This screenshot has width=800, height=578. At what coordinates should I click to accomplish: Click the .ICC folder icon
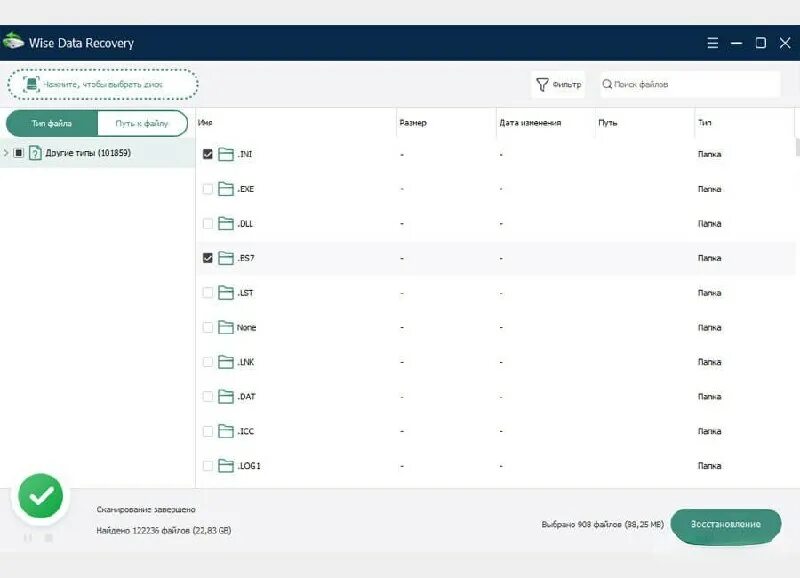226,431
